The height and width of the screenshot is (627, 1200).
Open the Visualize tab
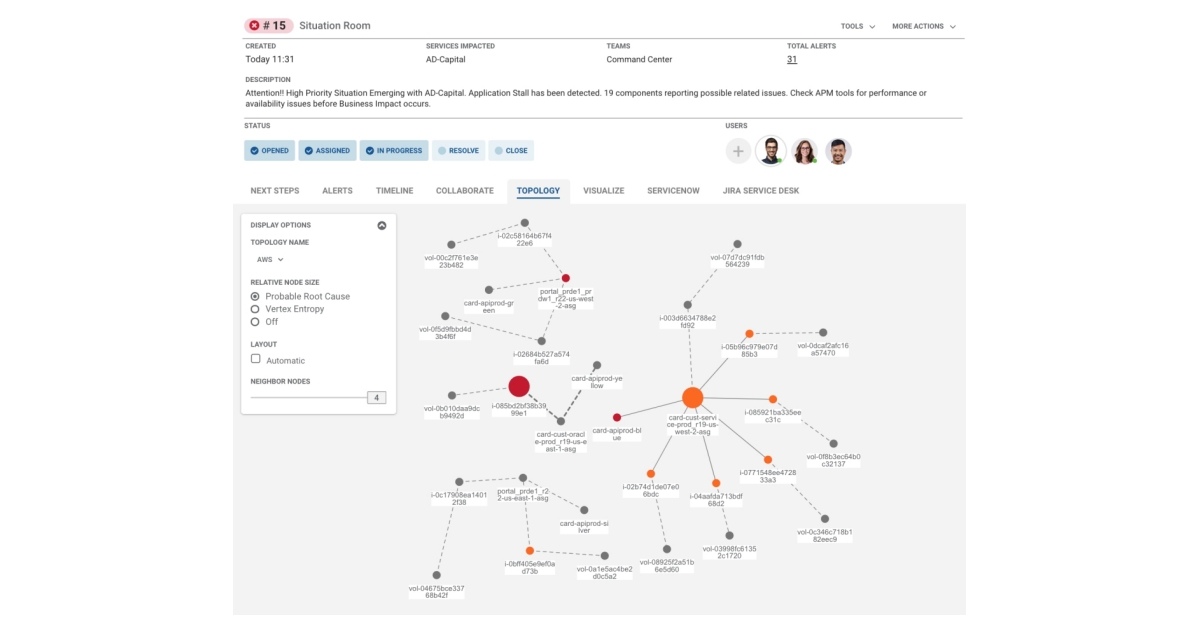603,189
